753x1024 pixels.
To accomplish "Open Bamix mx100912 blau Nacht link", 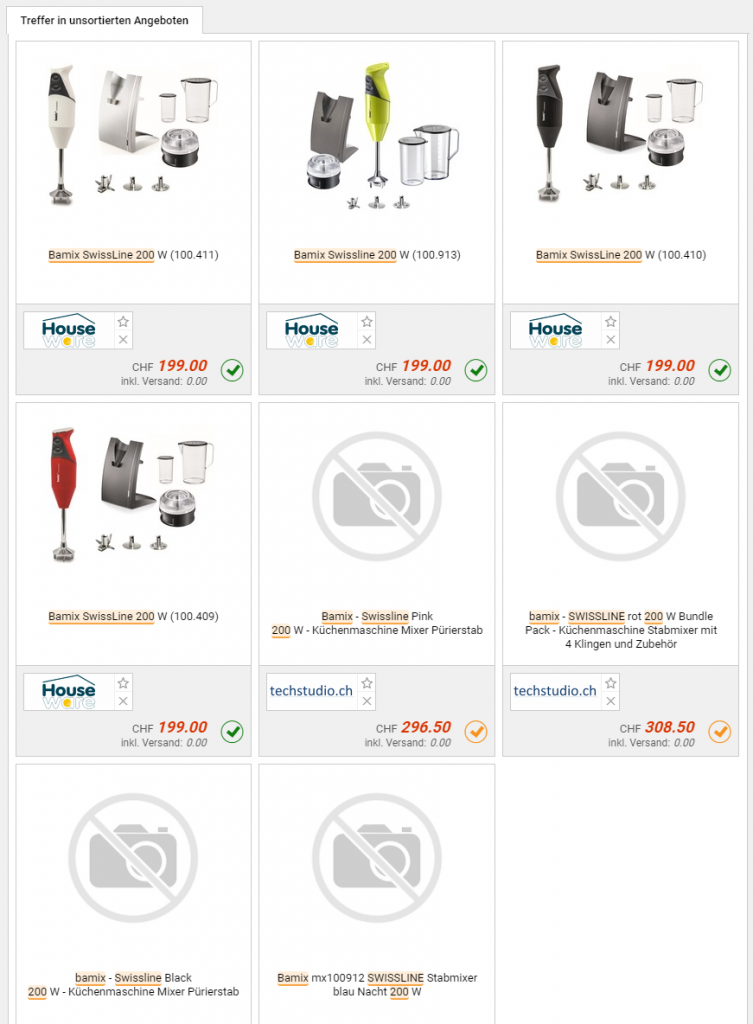I will pyautogui.click(x=377, y=985).
